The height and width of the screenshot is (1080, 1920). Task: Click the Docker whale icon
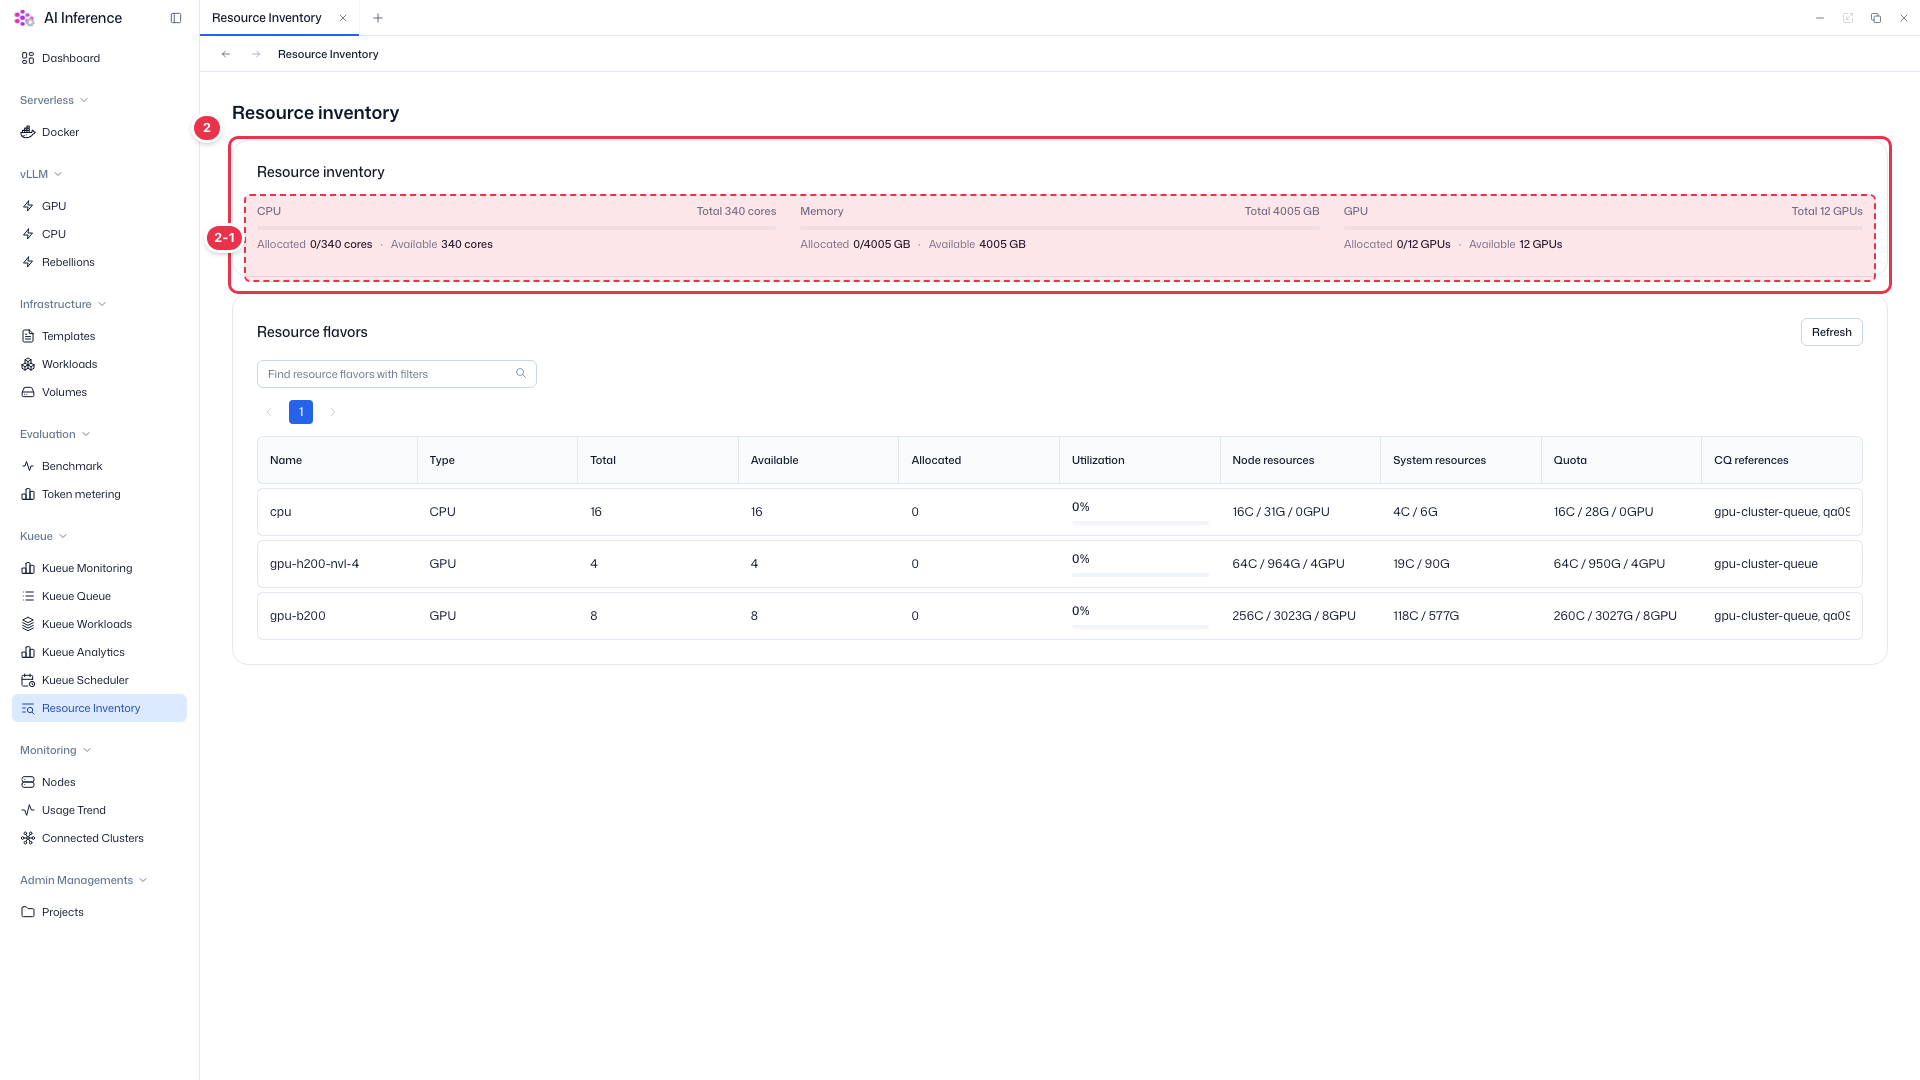pos(28,132)
